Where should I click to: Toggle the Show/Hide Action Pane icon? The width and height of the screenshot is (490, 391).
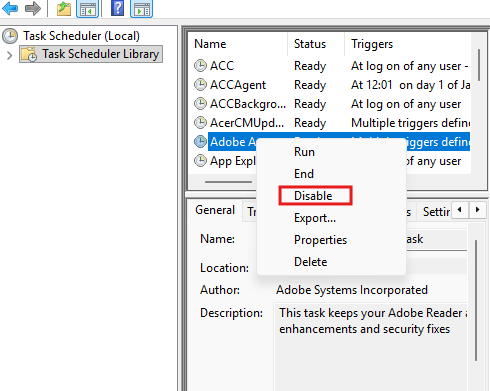tap(141, 8)
